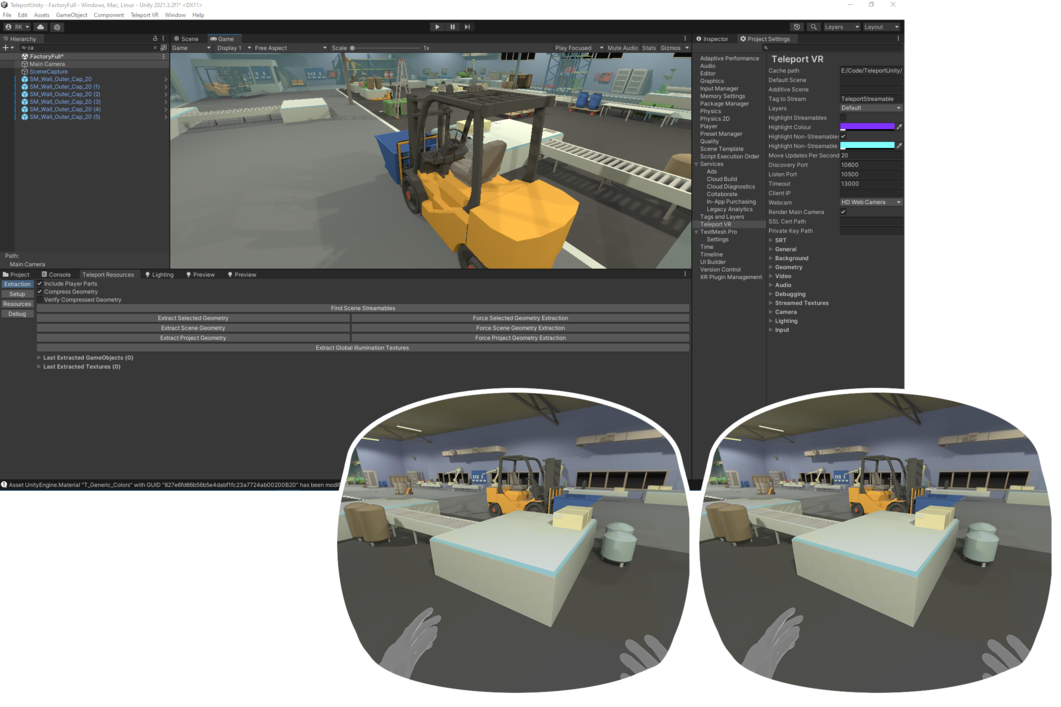Viewport: 1061px width, 707px height.
Task: Click the Highlight Colour eyedropper
Action: (x=899, y=127)
